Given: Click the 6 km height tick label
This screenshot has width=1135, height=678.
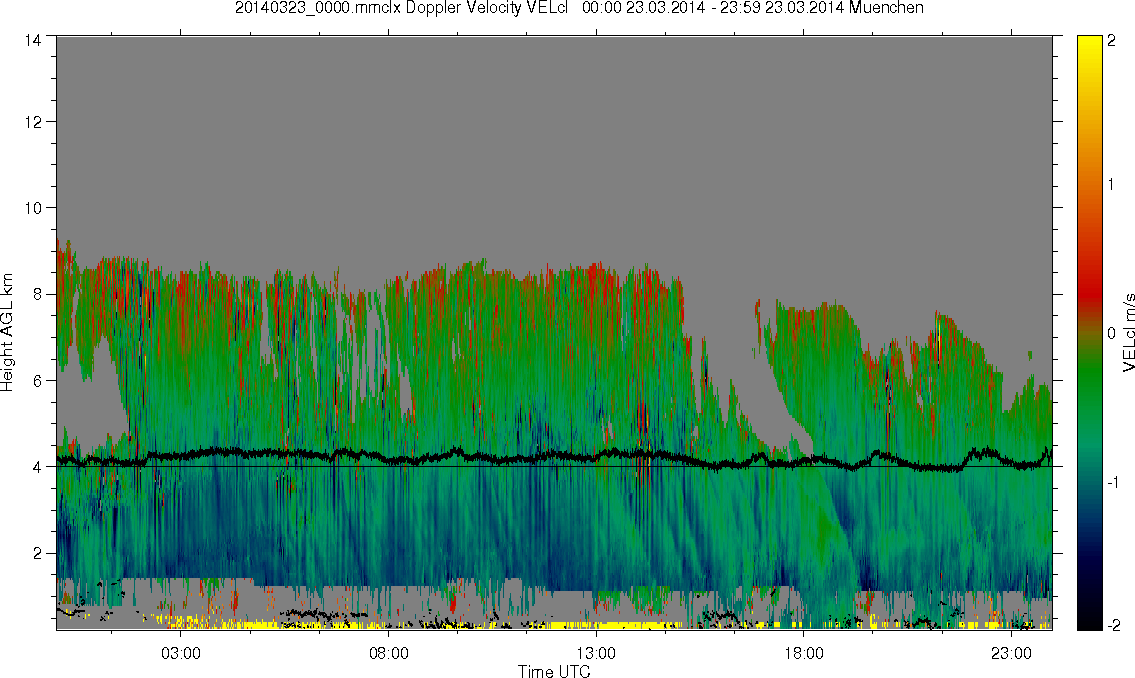Looking at the screenshot, I should [37, 381].
